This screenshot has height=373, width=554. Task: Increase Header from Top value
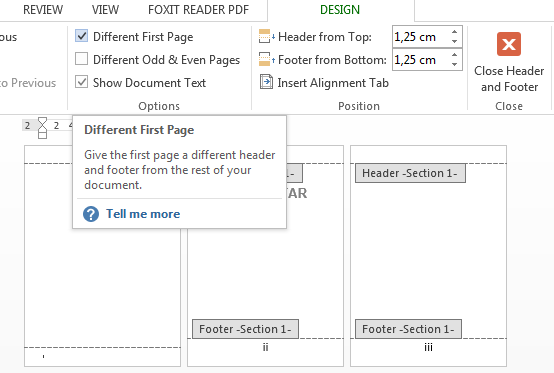coord(454,32)
